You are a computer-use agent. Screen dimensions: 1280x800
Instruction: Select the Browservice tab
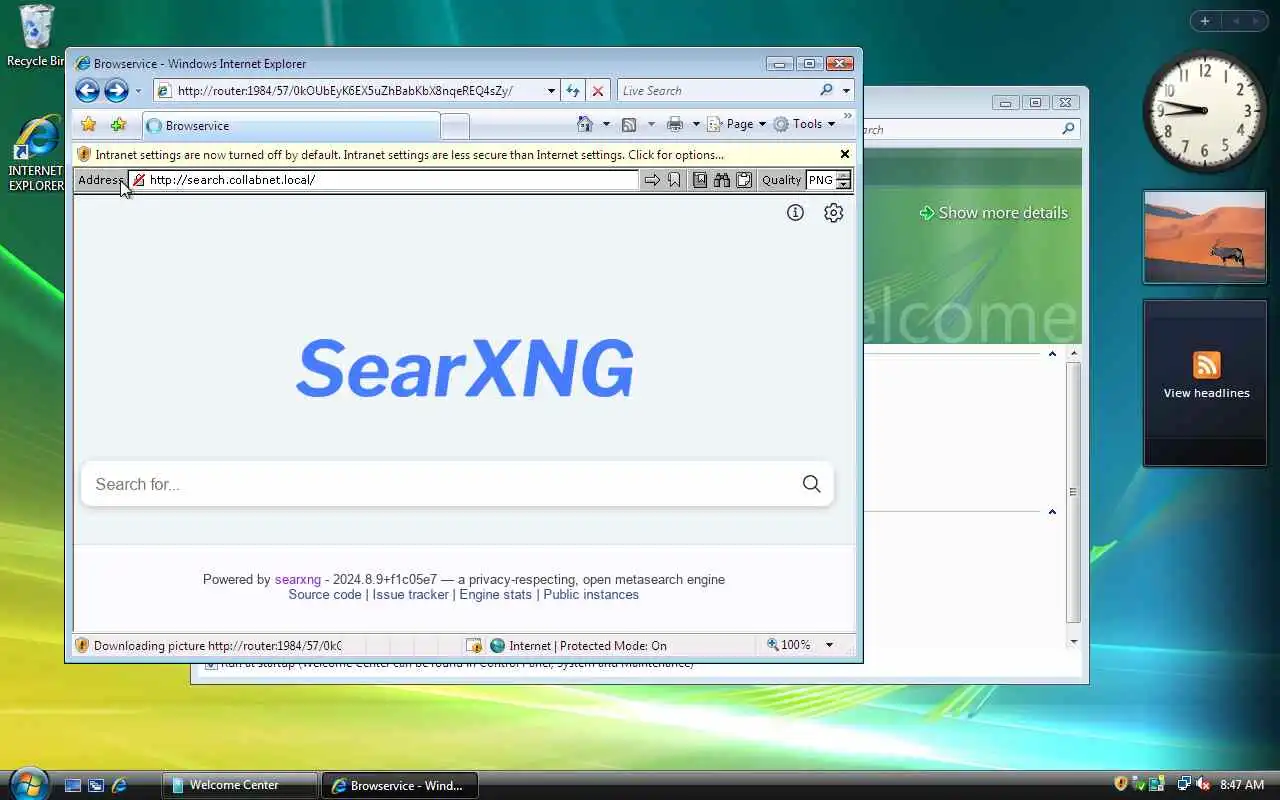pyautogui.click(x=291, y=126)
